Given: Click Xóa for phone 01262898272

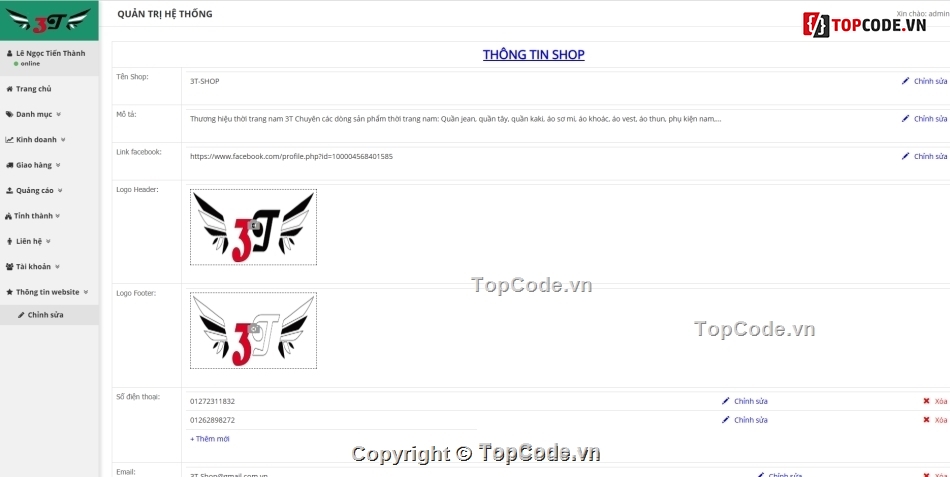Looking at the screenshot, I should click(x=940, y=420).
